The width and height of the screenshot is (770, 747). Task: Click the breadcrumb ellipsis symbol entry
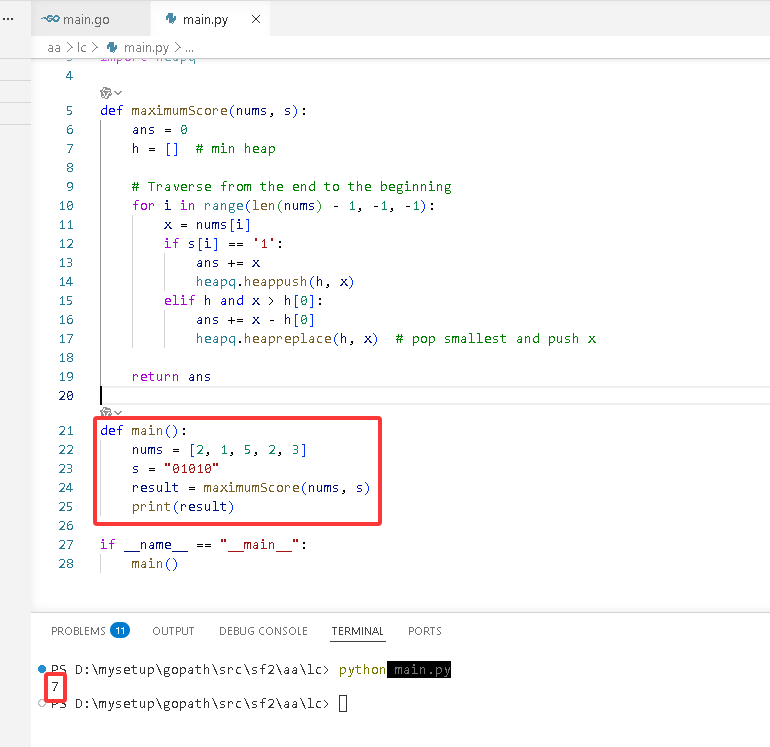(x=190, y=48)
